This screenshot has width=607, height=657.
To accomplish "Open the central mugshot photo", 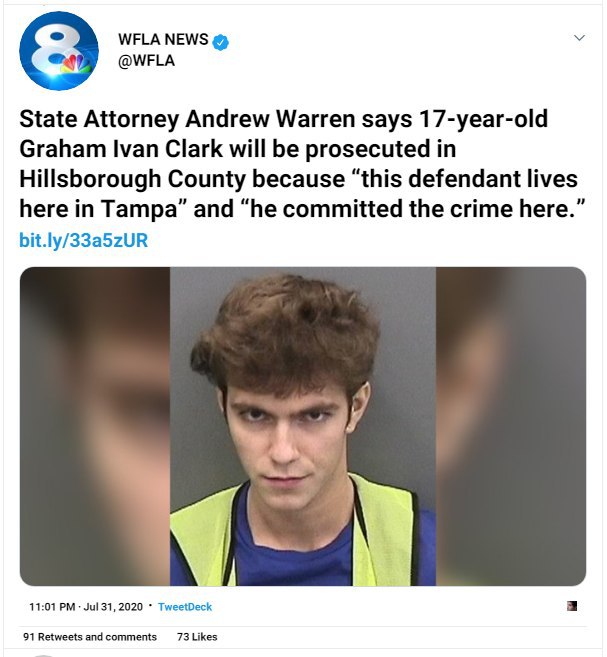I will [x=303, y=426].
